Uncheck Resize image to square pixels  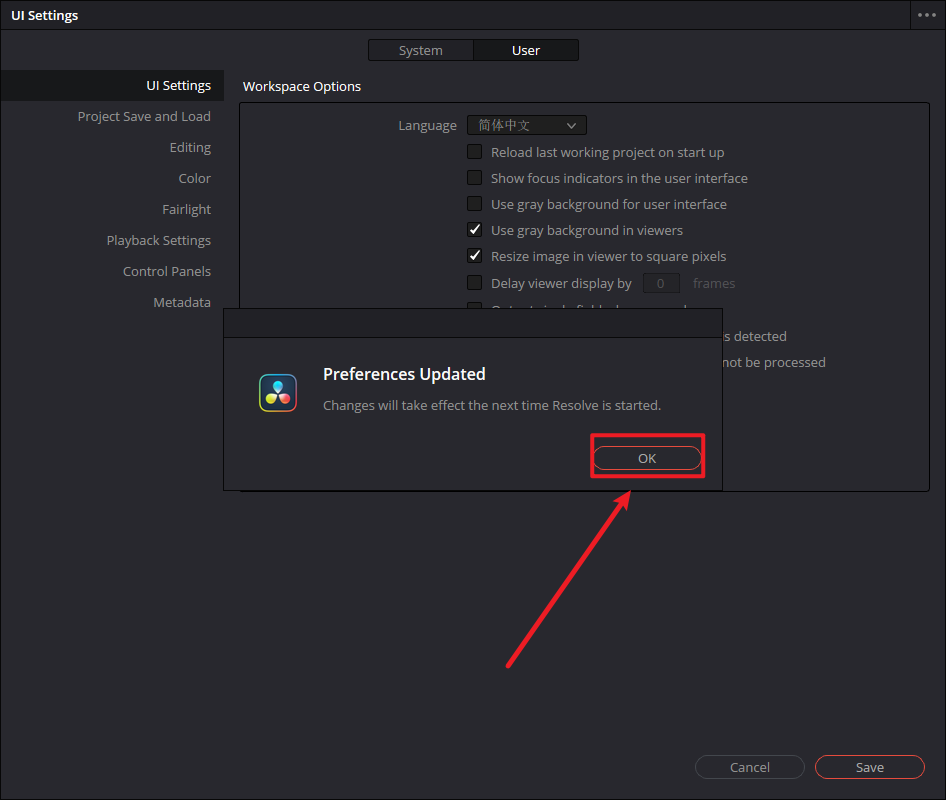475,256
